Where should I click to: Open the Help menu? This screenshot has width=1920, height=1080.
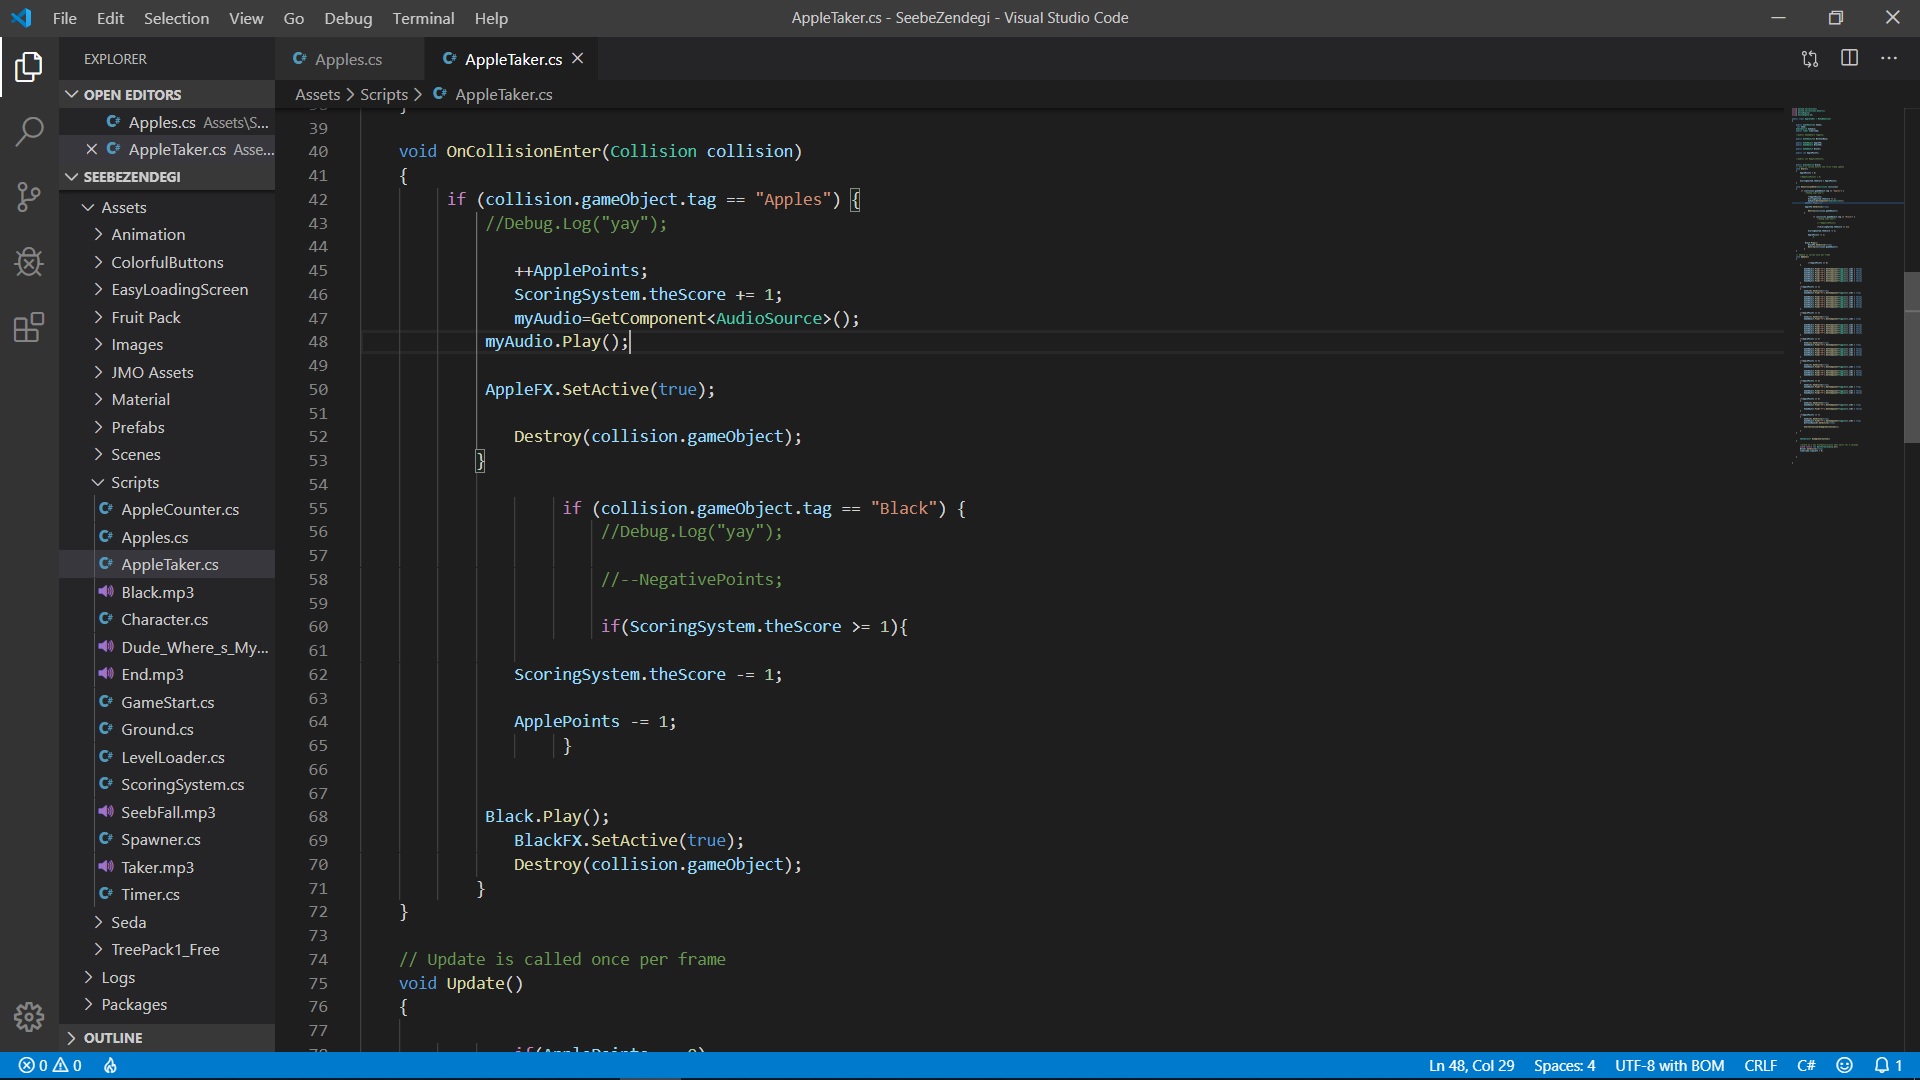point(491,18)
